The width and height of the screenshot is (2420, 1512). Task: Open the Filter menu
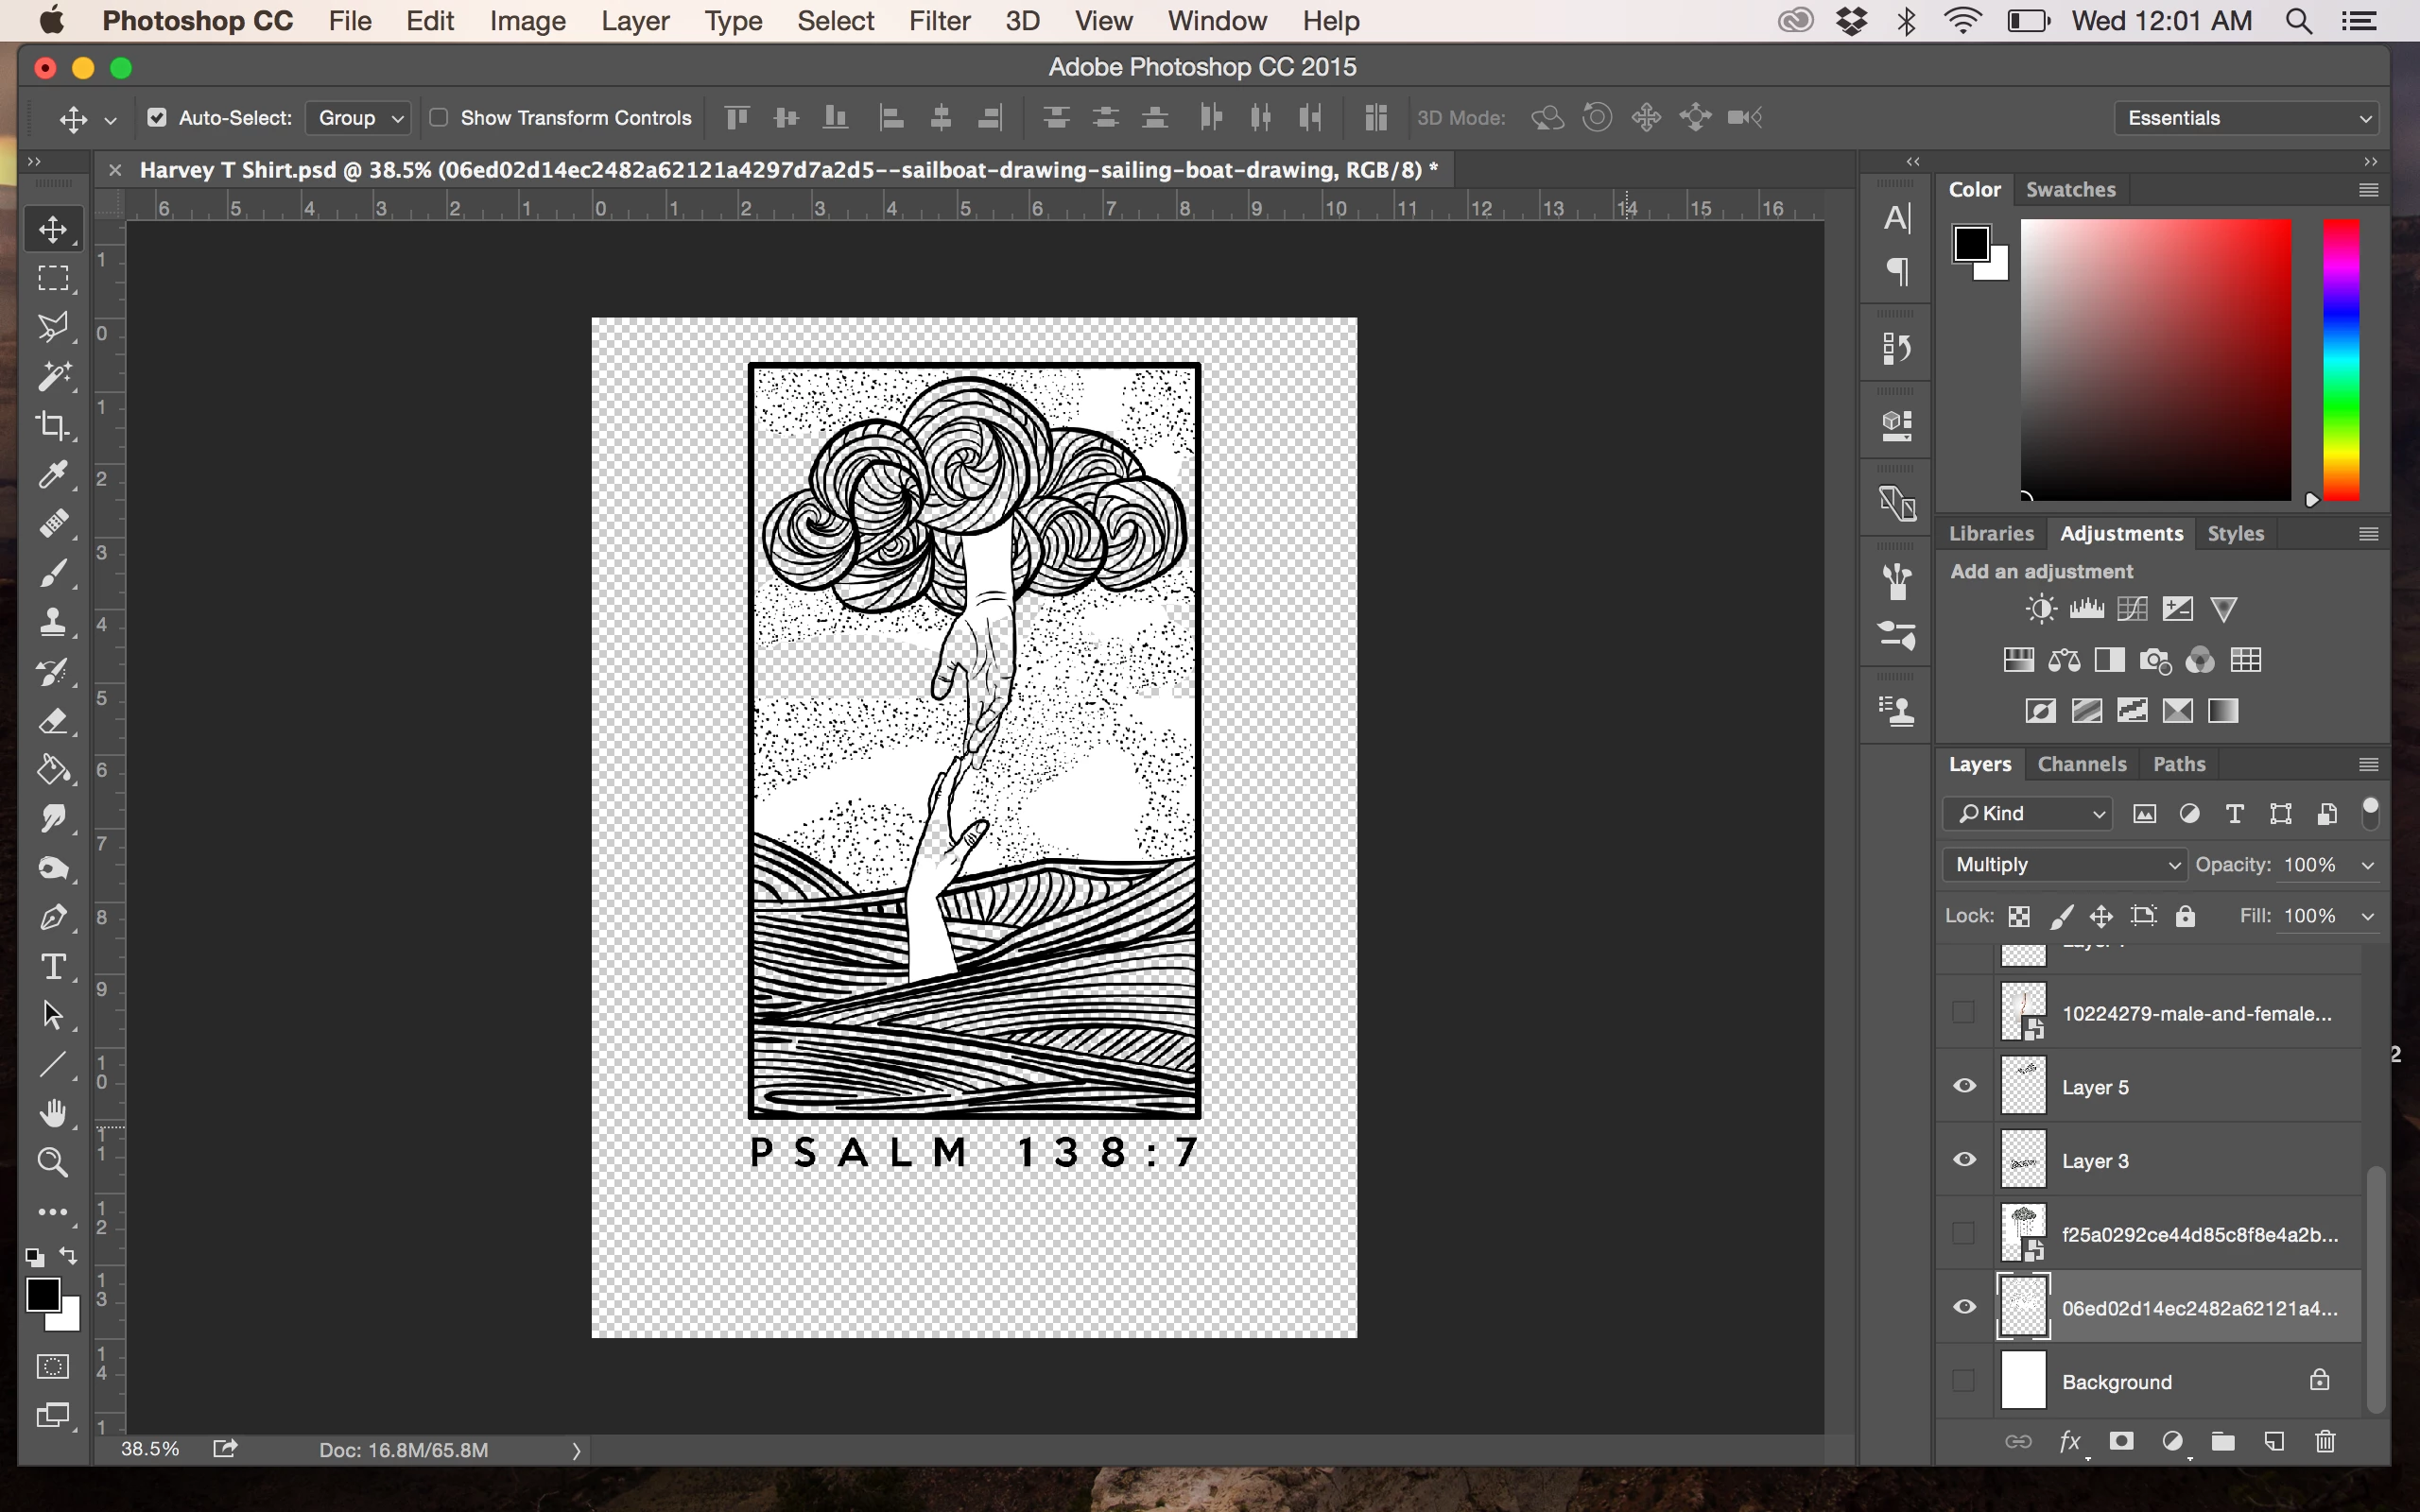click(939, 21)
